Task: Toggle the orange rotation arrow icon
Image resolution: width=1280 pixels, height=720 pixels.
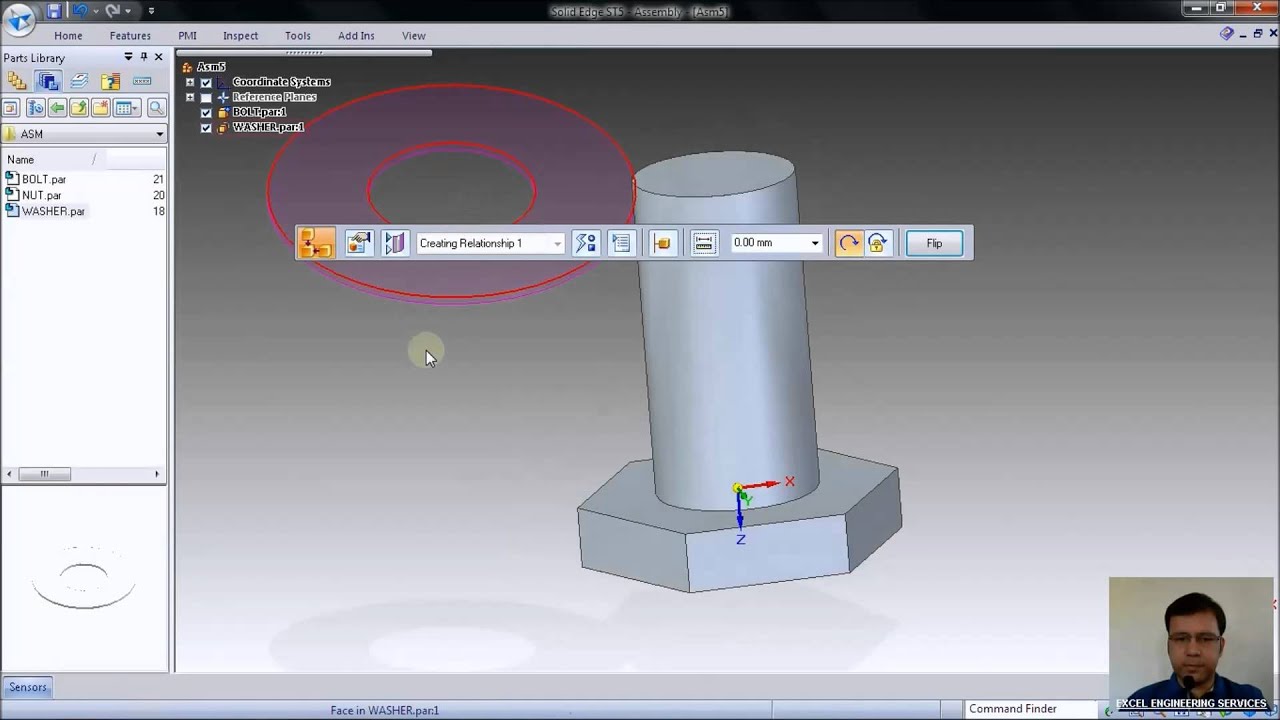Action: click(x=848, y=243)
